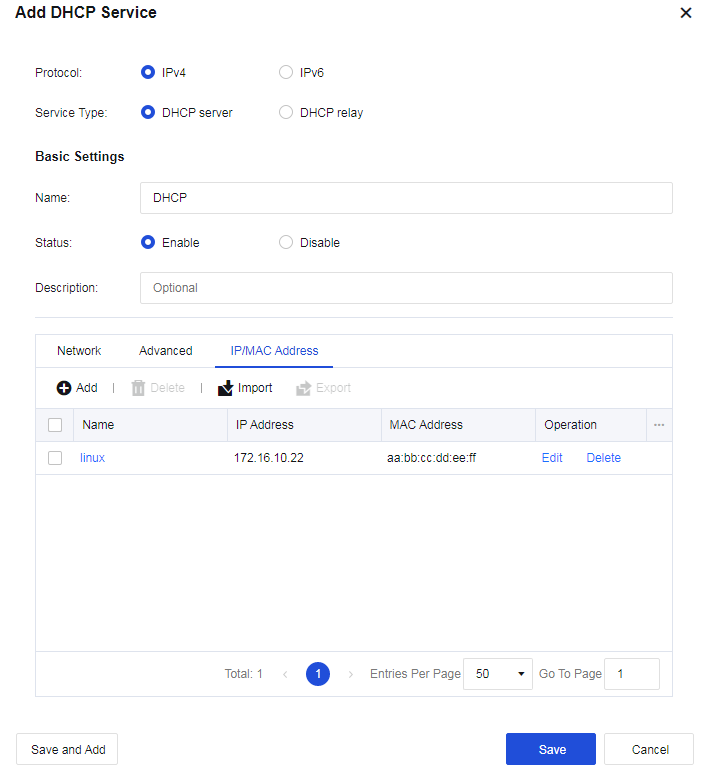This screenshot has height=774, width=702.
Task: Switch to the Network tab
Action: 79,351
